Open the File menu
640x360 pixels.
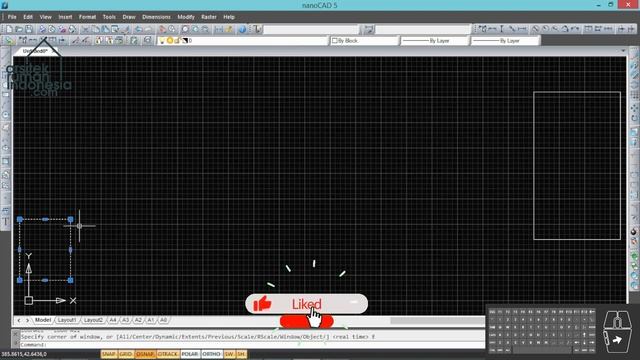tap(12, 17)
